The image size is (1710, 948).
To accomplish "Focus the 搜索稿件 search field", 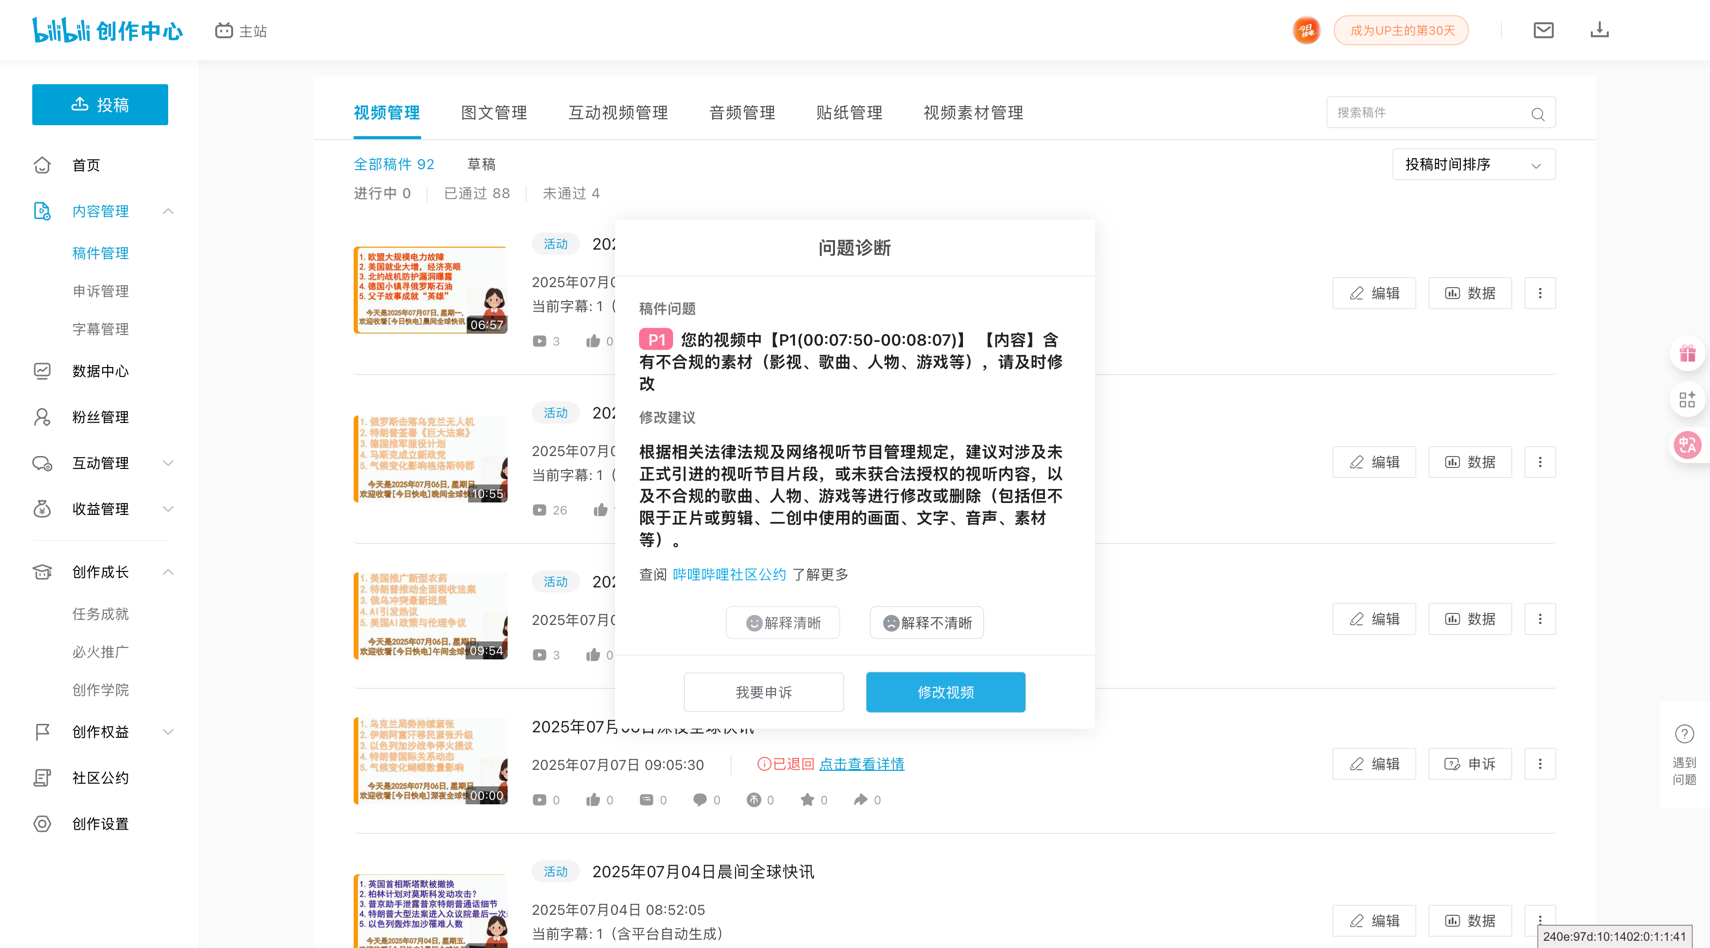I will pos(1441,113).
